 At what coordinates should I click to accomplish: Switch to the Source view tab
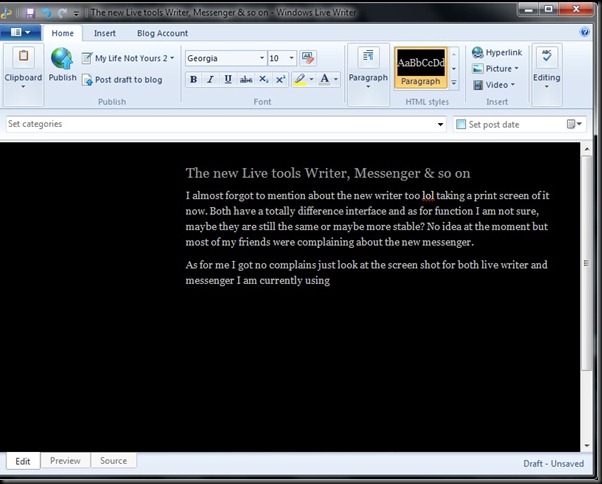click(114, 461)
